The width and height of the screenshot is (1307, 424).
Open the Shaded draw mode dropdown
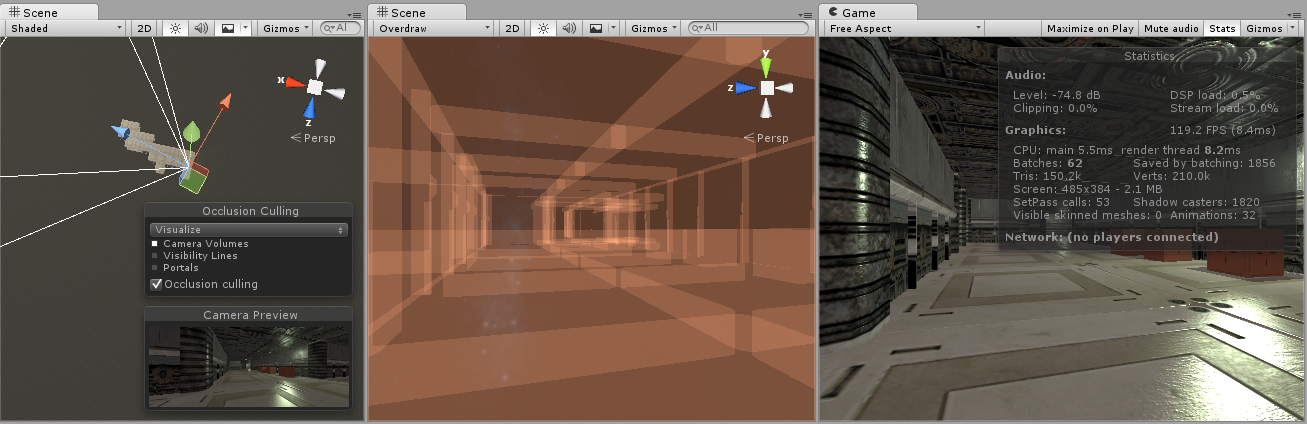tap(68, 28)
